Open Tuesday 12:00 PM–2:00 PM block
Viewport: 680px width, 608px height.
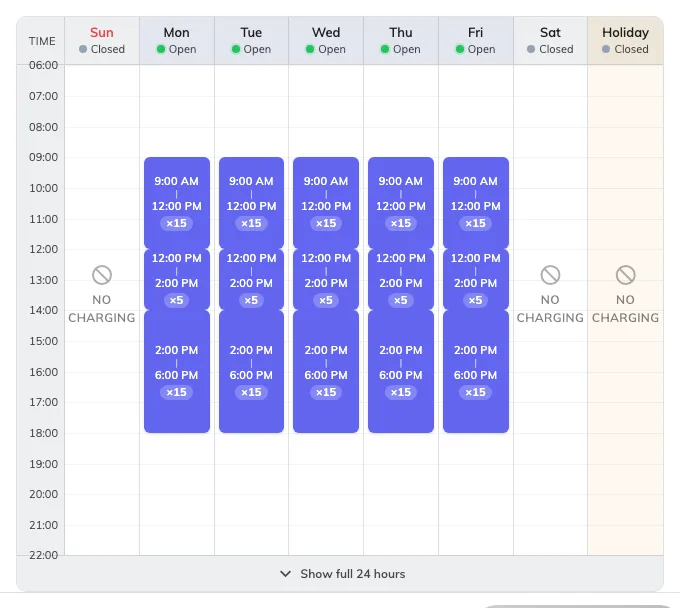(x=252, y=279)
